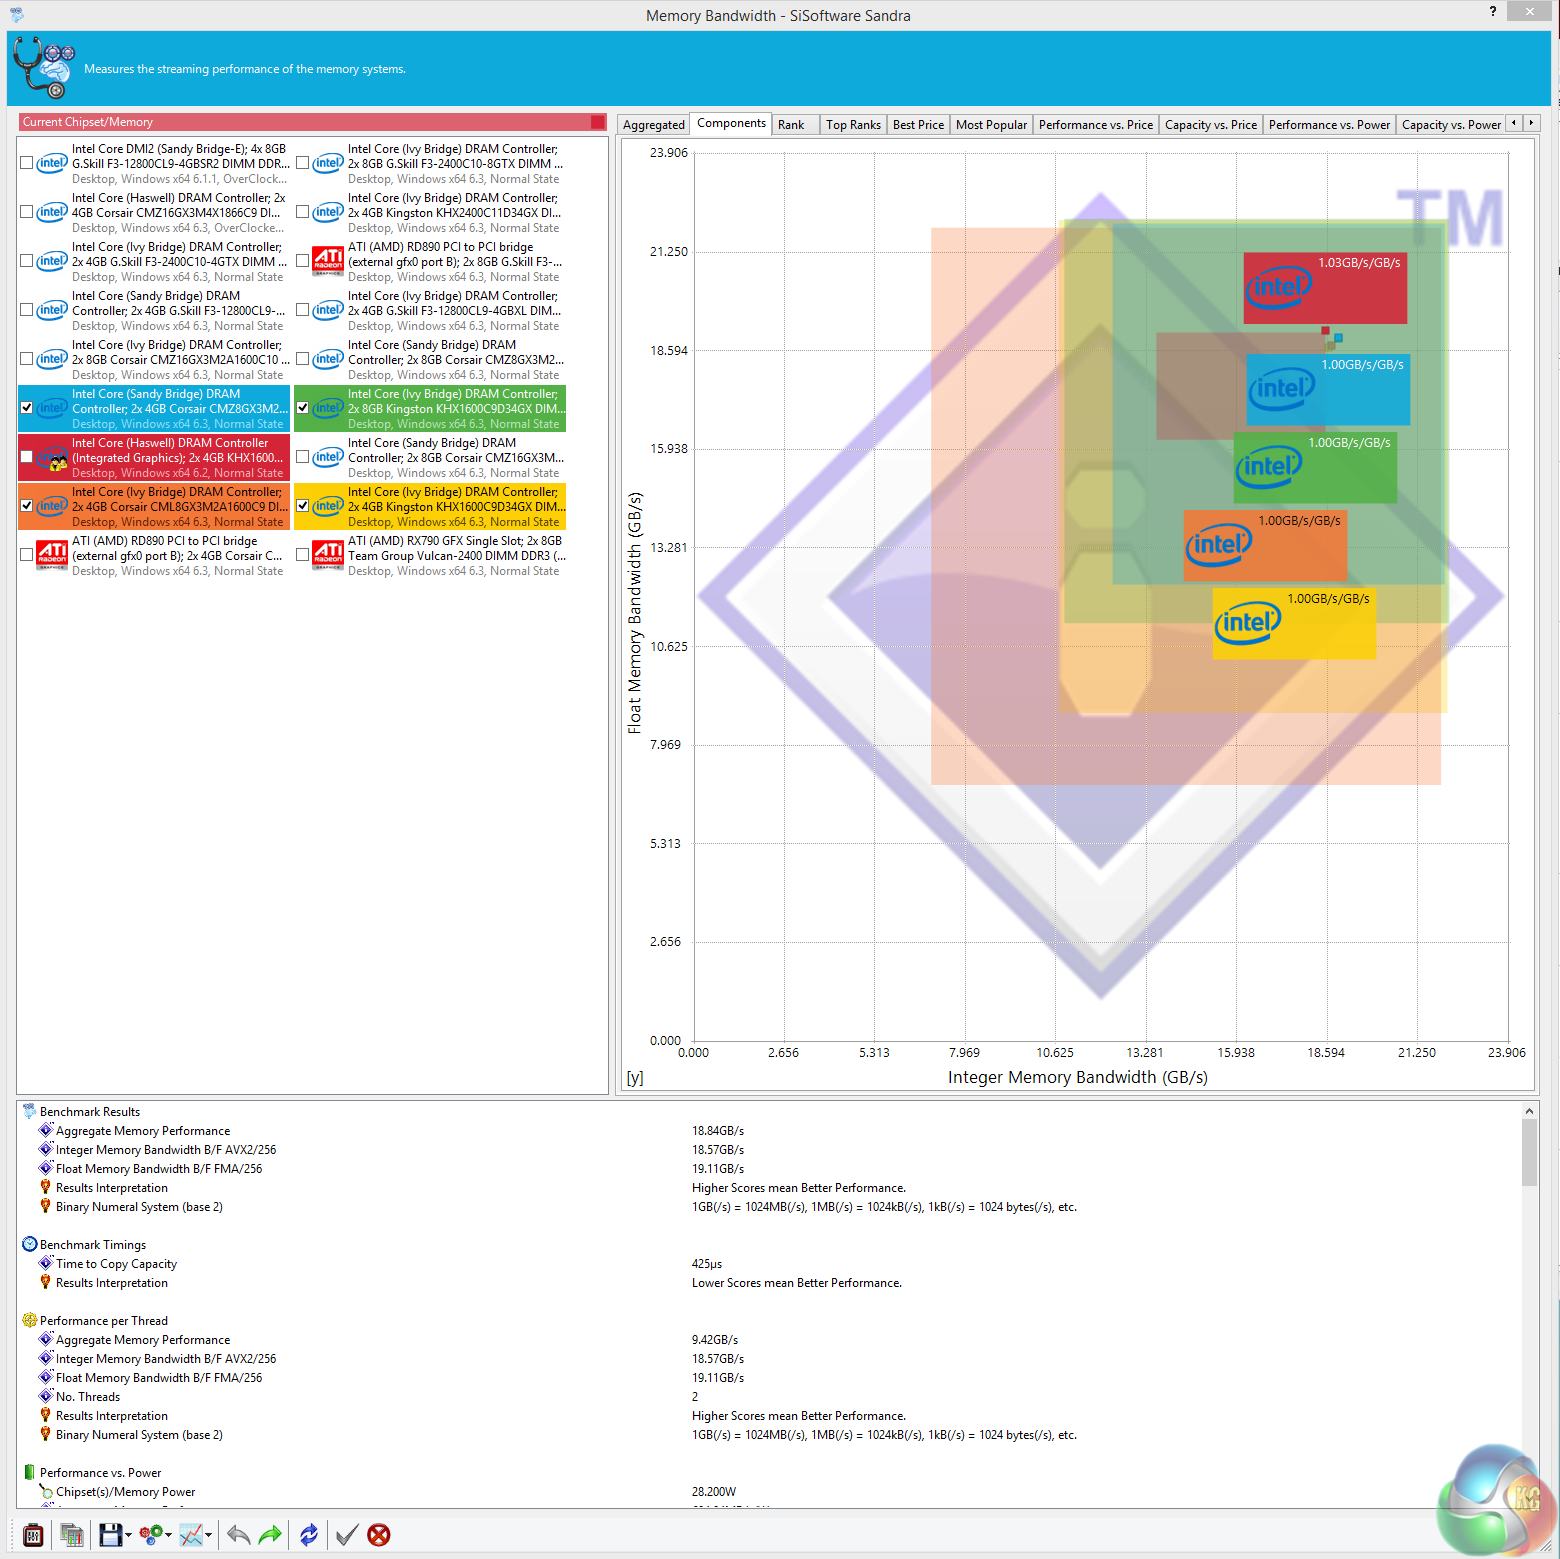Click the red Current Chipset/Memory color swatch
Viewport: 1560px width, 1559px height.
point(598,122)
